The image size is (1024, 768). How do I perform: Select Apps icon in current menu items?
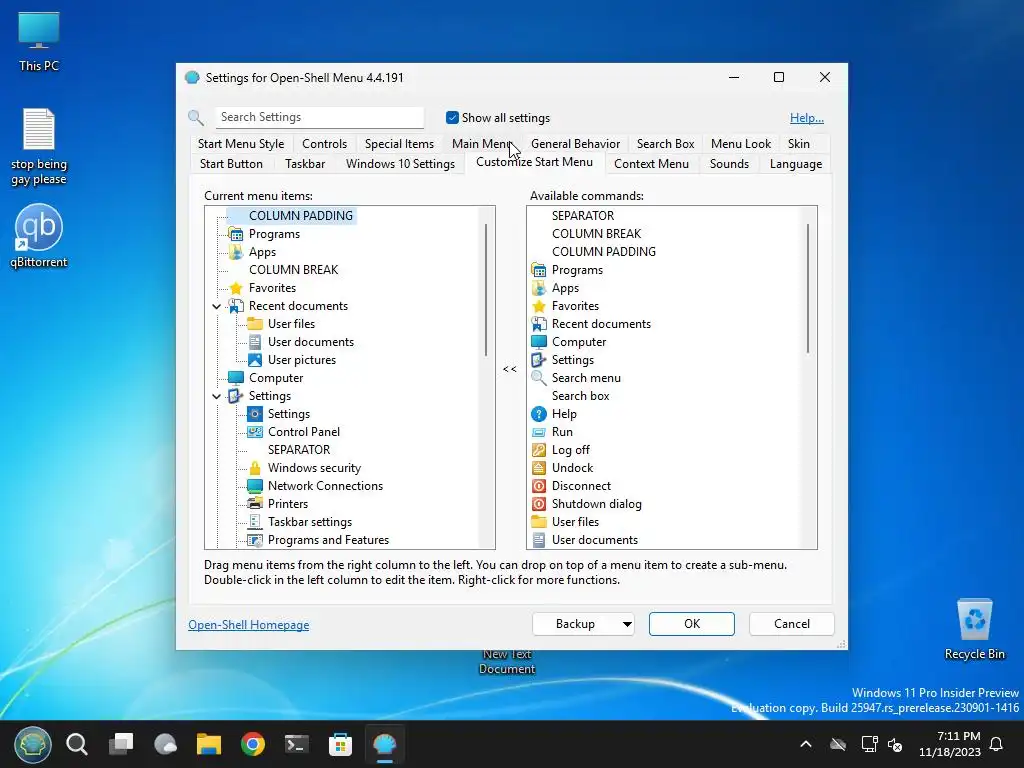tap(236, 252)
